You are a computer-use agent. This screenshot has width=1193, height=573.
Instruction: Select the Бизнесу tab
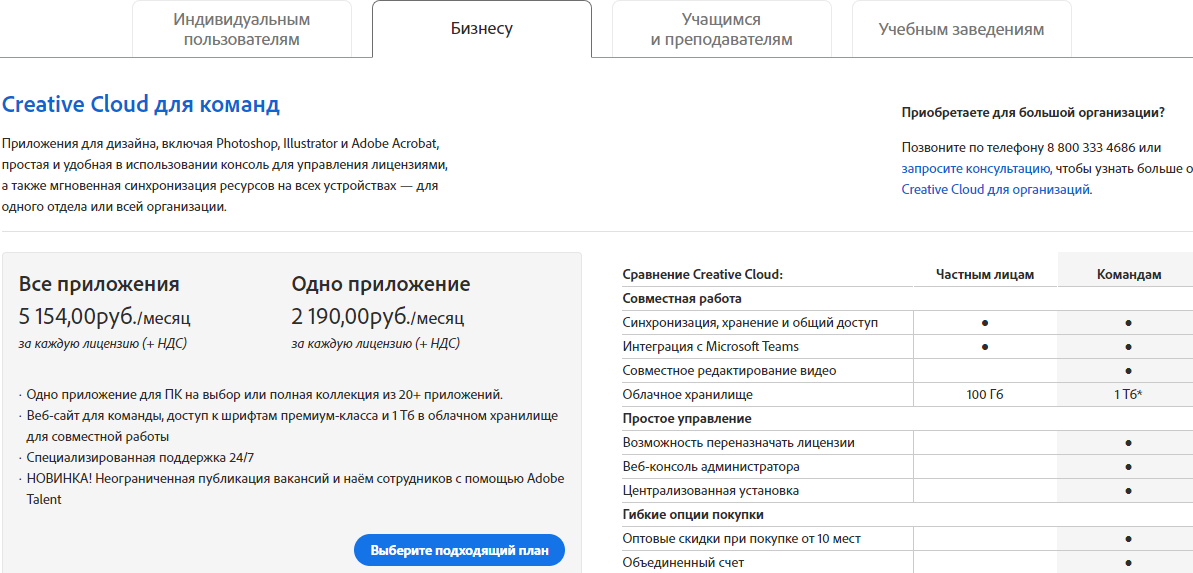[x=481, y=29]
